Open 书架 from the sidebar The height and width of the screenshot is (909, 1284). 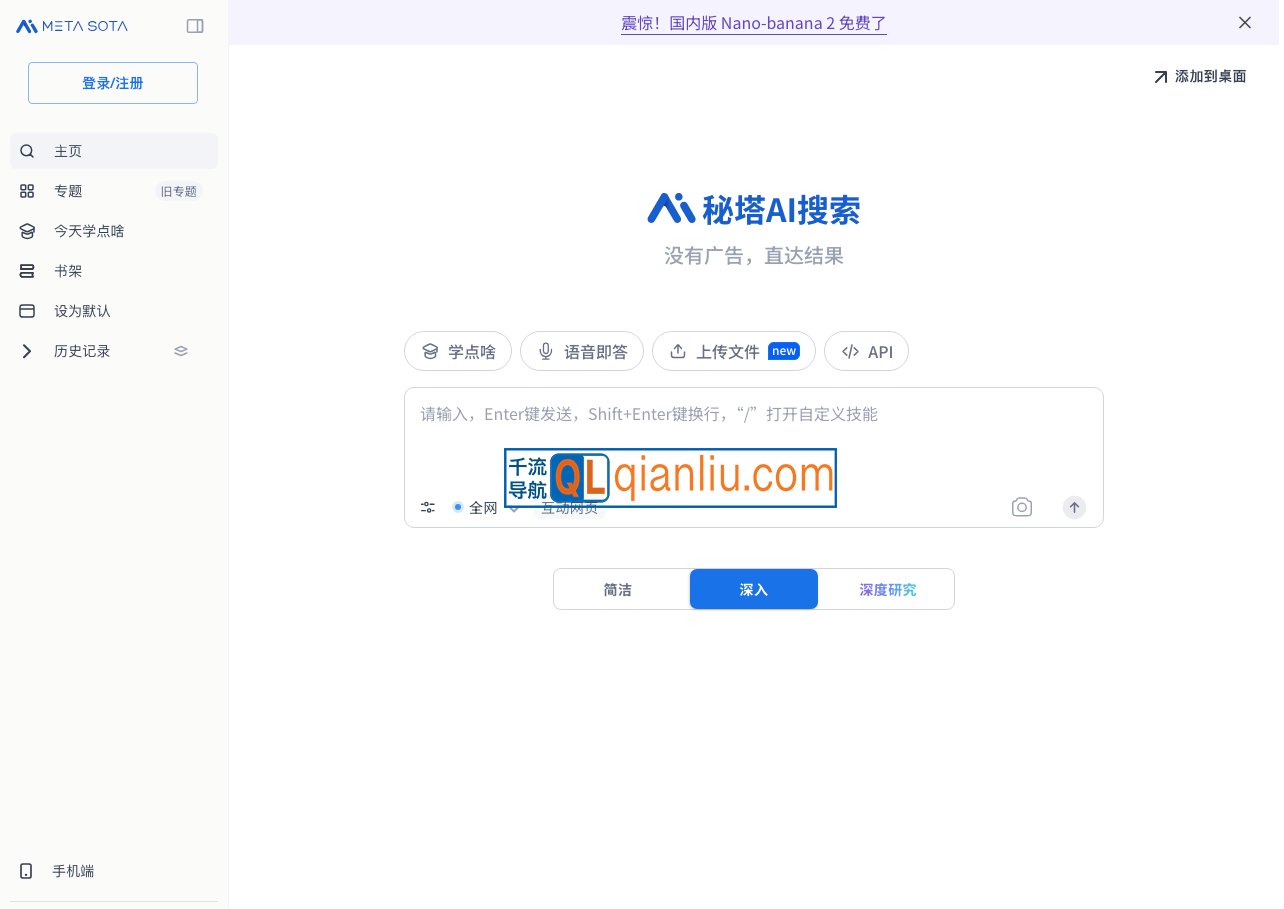click(68, 271)
